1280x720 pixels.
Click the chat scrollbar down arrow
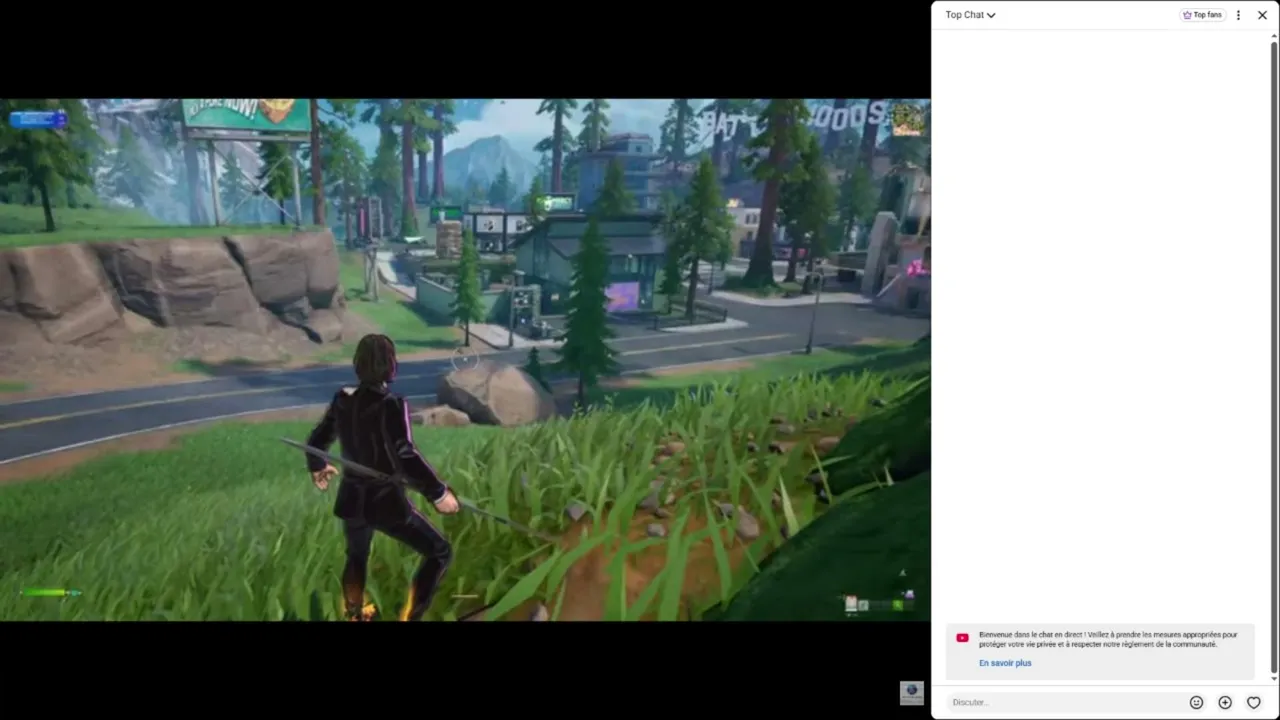(x=1274, y=678)
